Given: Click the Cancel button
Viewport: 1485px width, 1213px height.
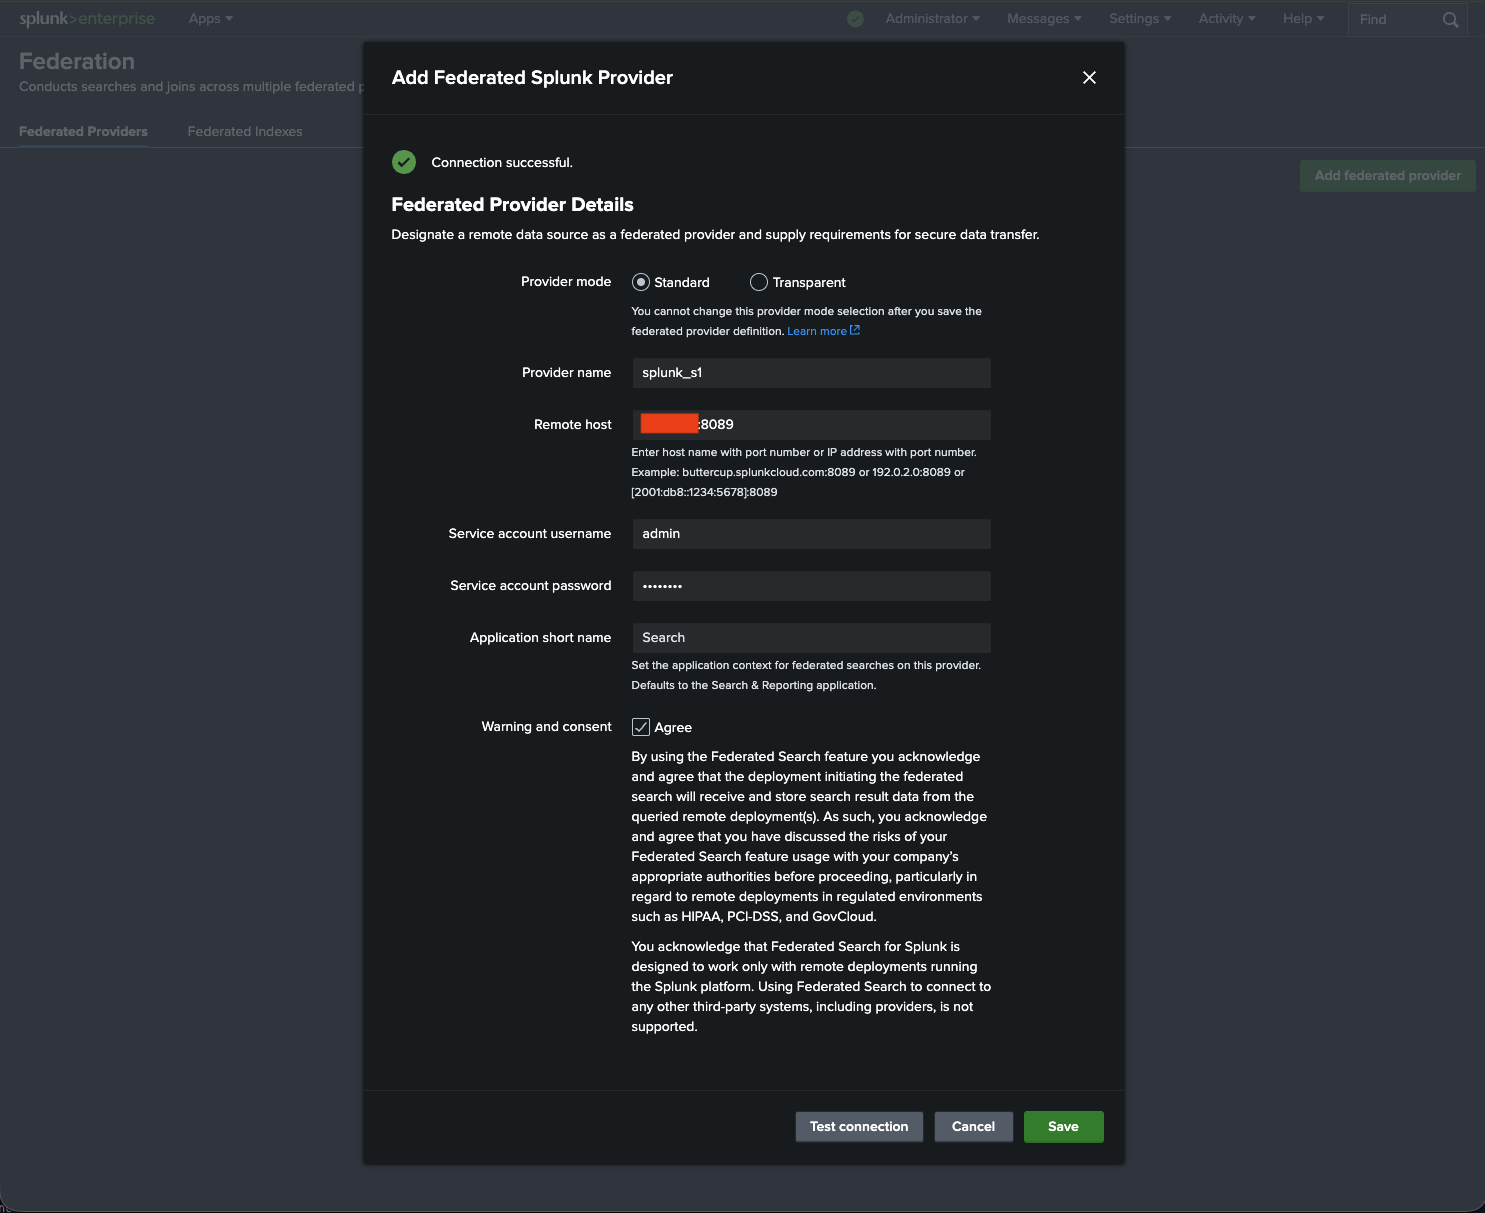Looking at the screenshot, I should [973, 1127].
